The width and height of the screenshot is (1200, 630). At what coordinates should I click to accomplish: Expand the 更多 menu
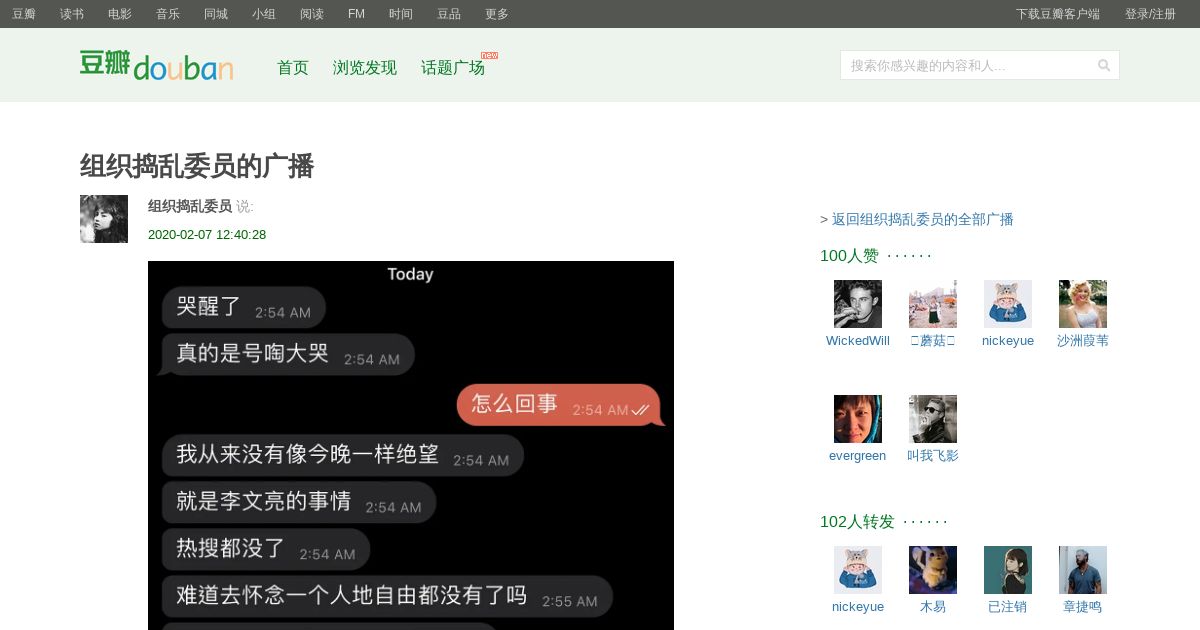pyautogui.click(x=497, y=14)
